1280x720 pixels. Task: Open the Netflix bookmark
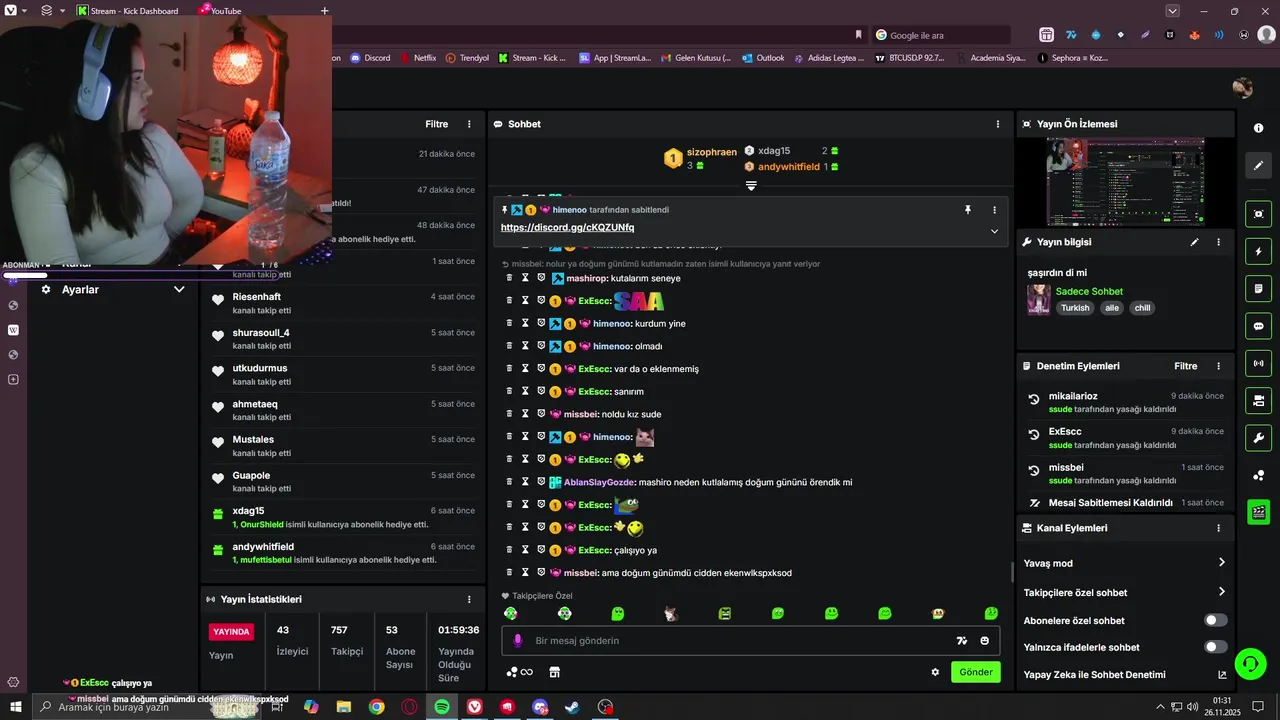click(418, 58)
